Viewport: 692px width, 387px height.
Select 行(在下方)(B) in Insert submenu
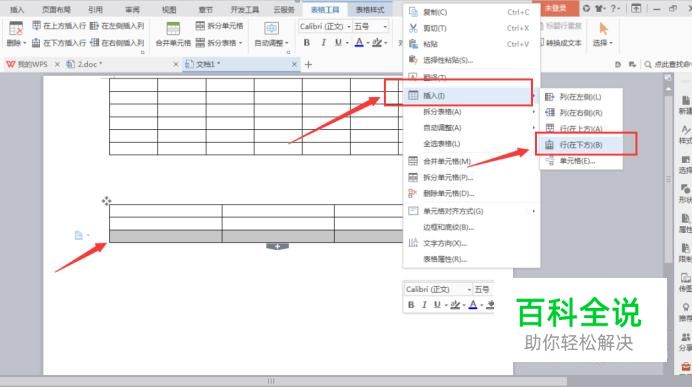click(581, 145)
